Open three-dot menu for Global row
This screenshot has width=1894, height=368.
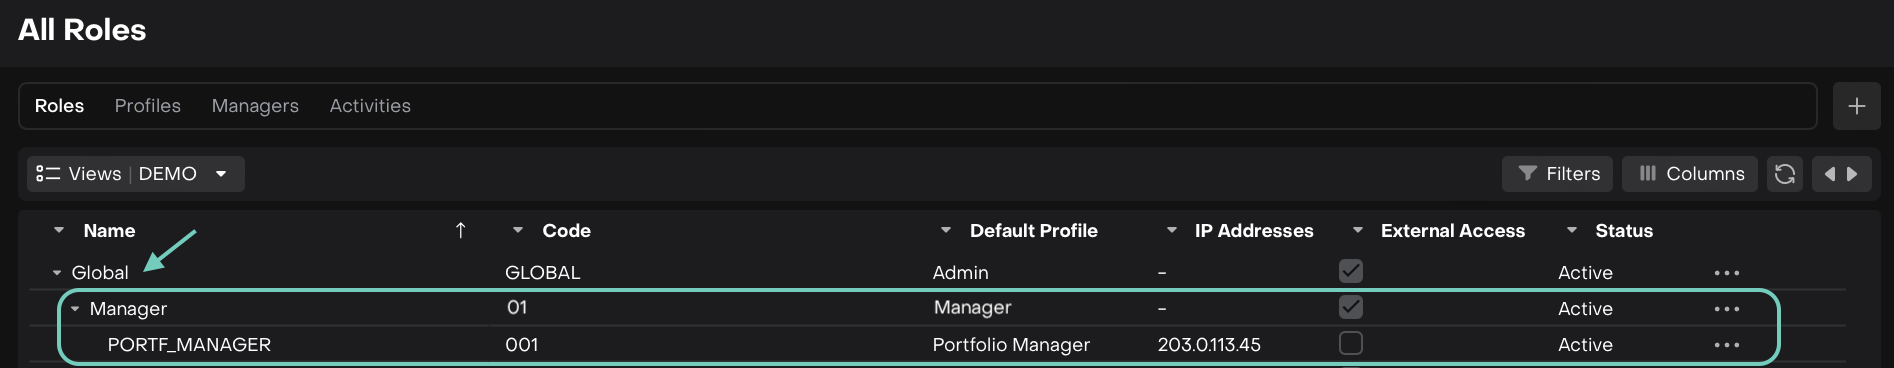tap(1727, 273)
